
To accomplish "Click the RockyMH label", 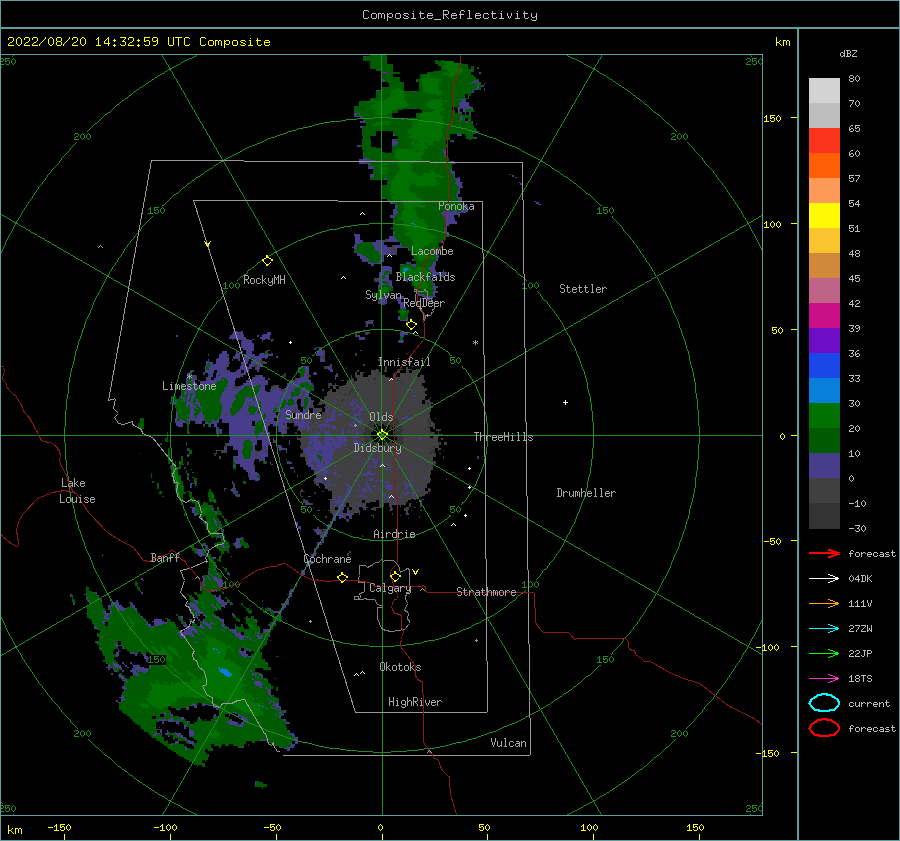I will (264, 280).
